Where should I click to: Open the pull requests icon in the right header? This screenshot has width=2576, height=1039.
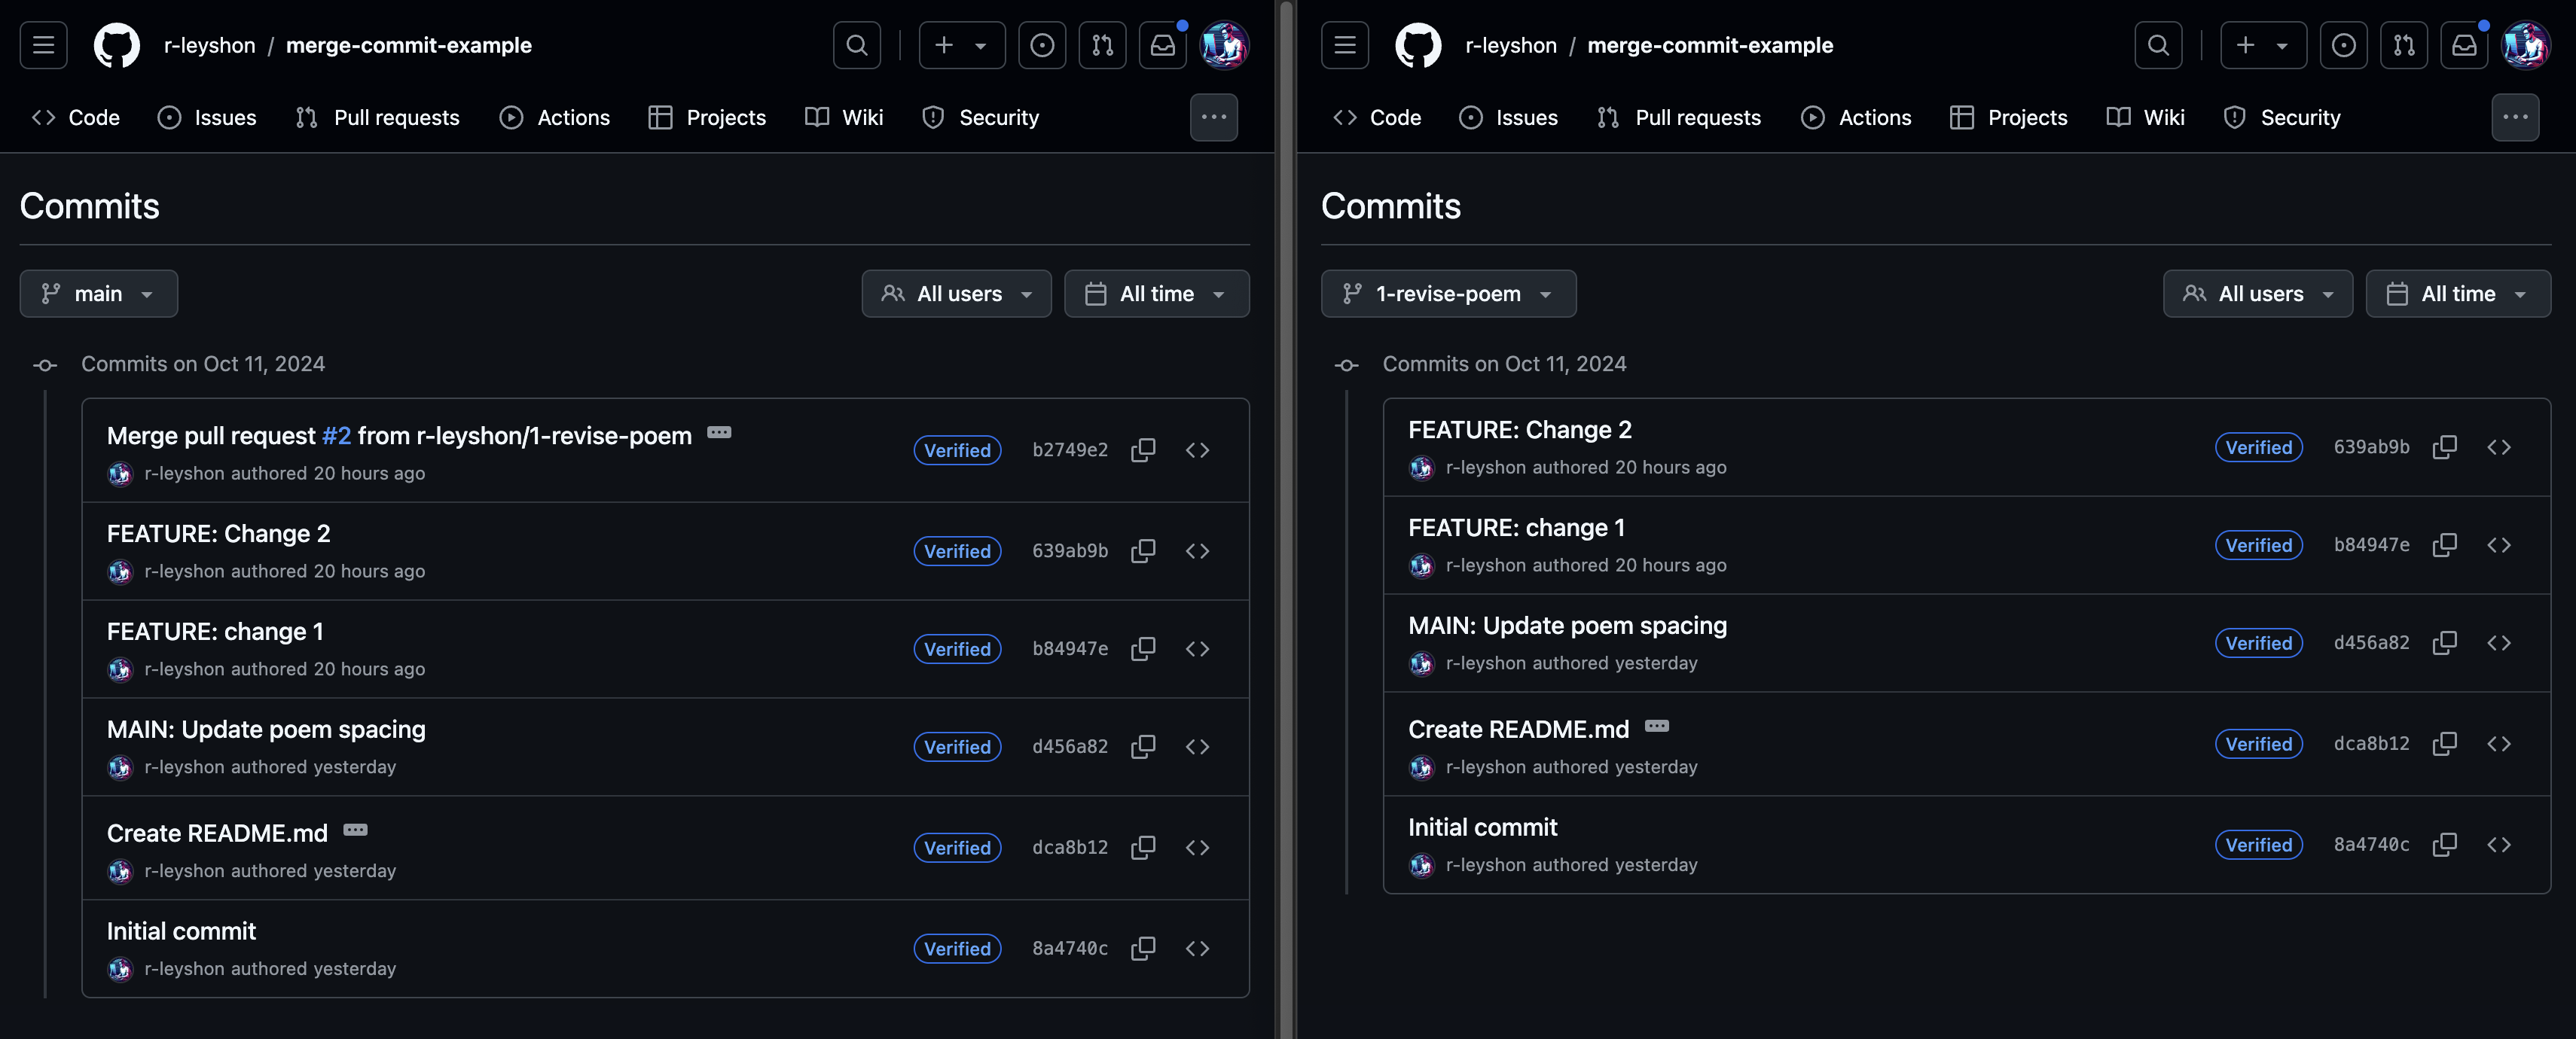pos(2404,45)
